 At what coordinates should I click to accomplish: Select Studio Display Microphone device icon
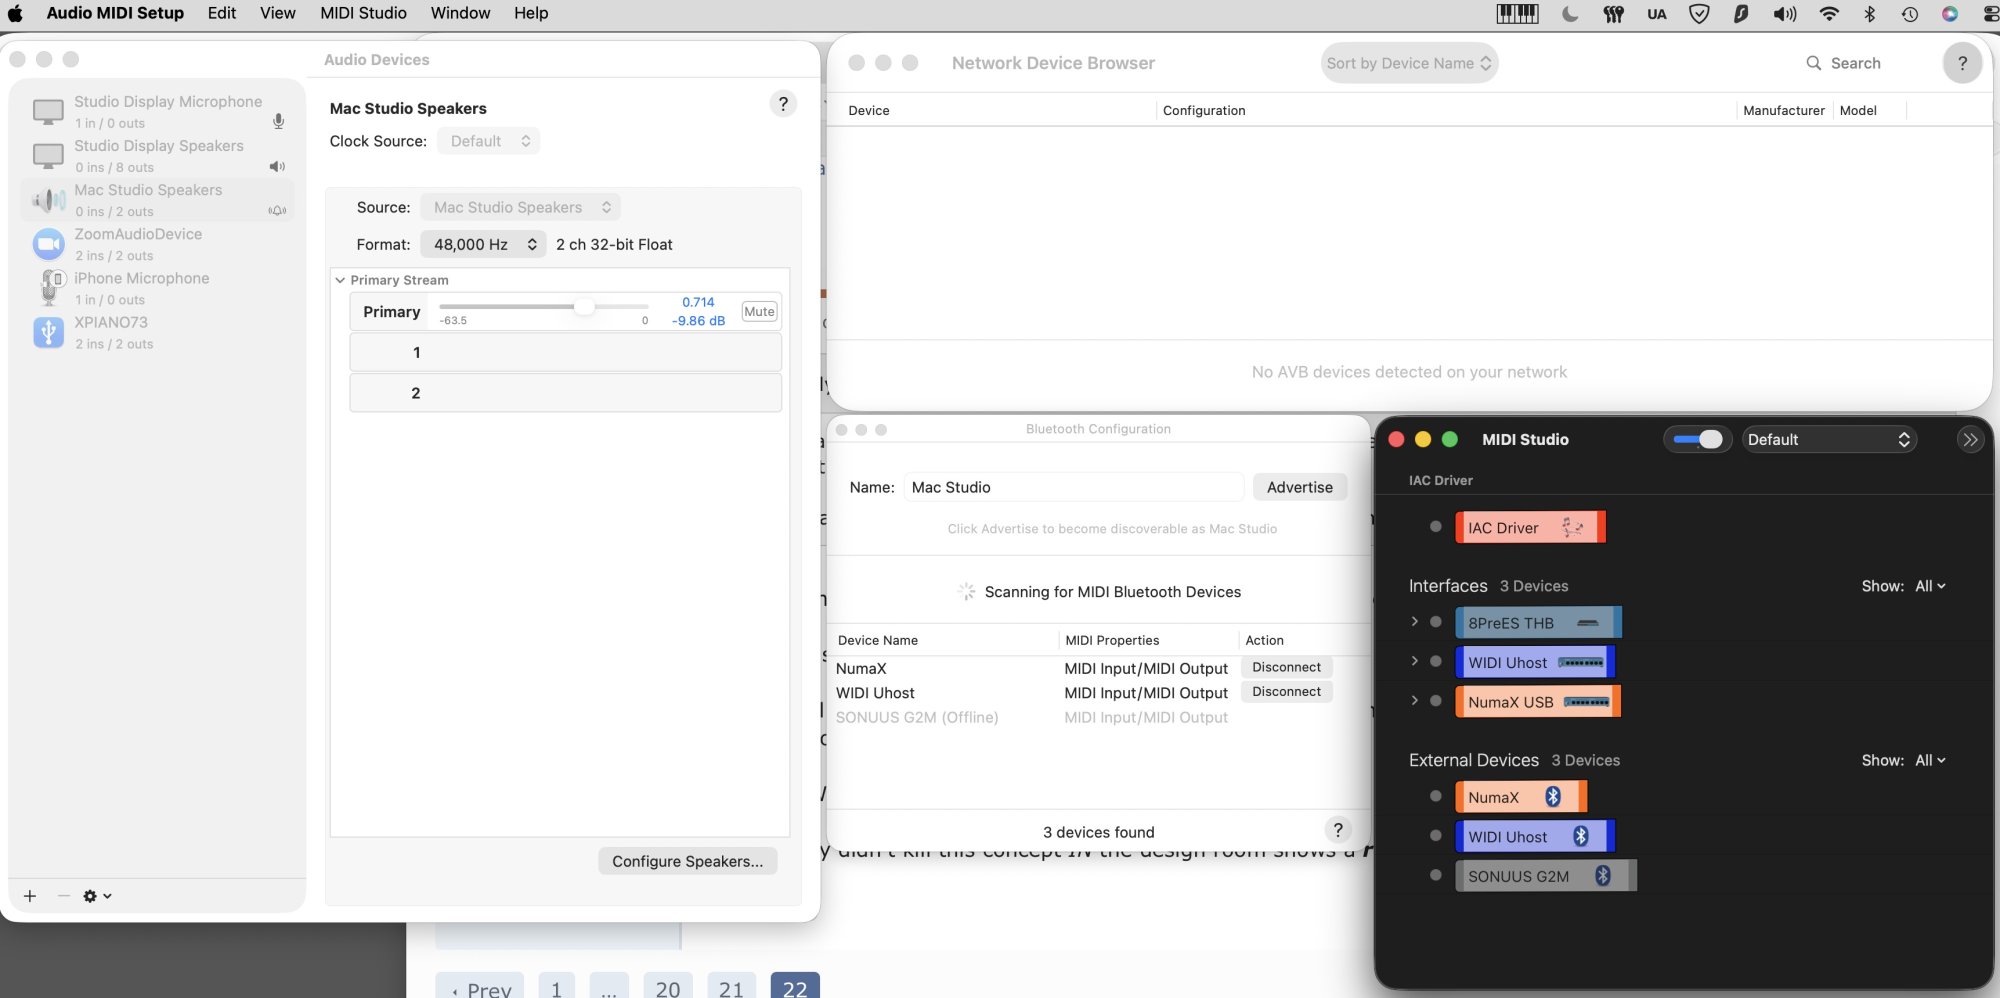coord(48,111)
